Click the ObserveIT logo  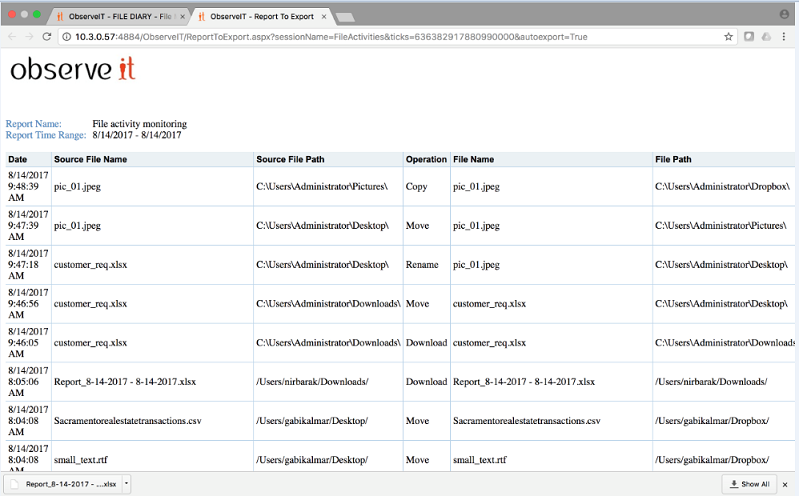point(72,70)
